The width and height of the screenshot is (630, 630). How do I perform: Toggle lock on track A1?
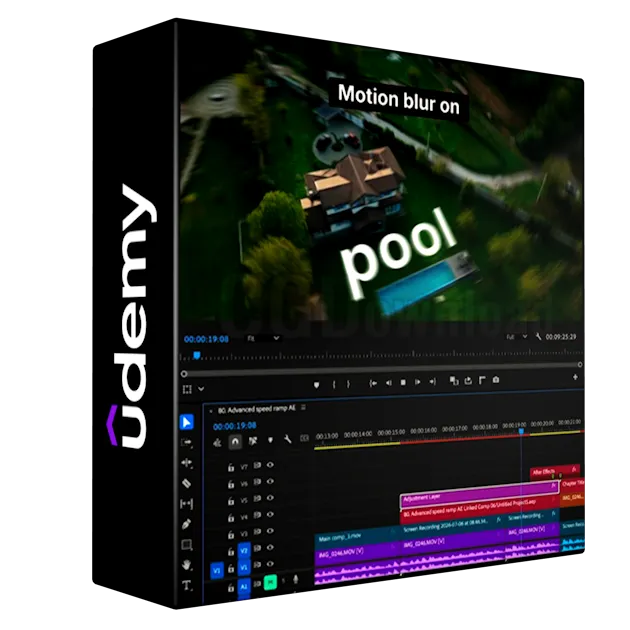pyautogui.click(x=231, y=588)
